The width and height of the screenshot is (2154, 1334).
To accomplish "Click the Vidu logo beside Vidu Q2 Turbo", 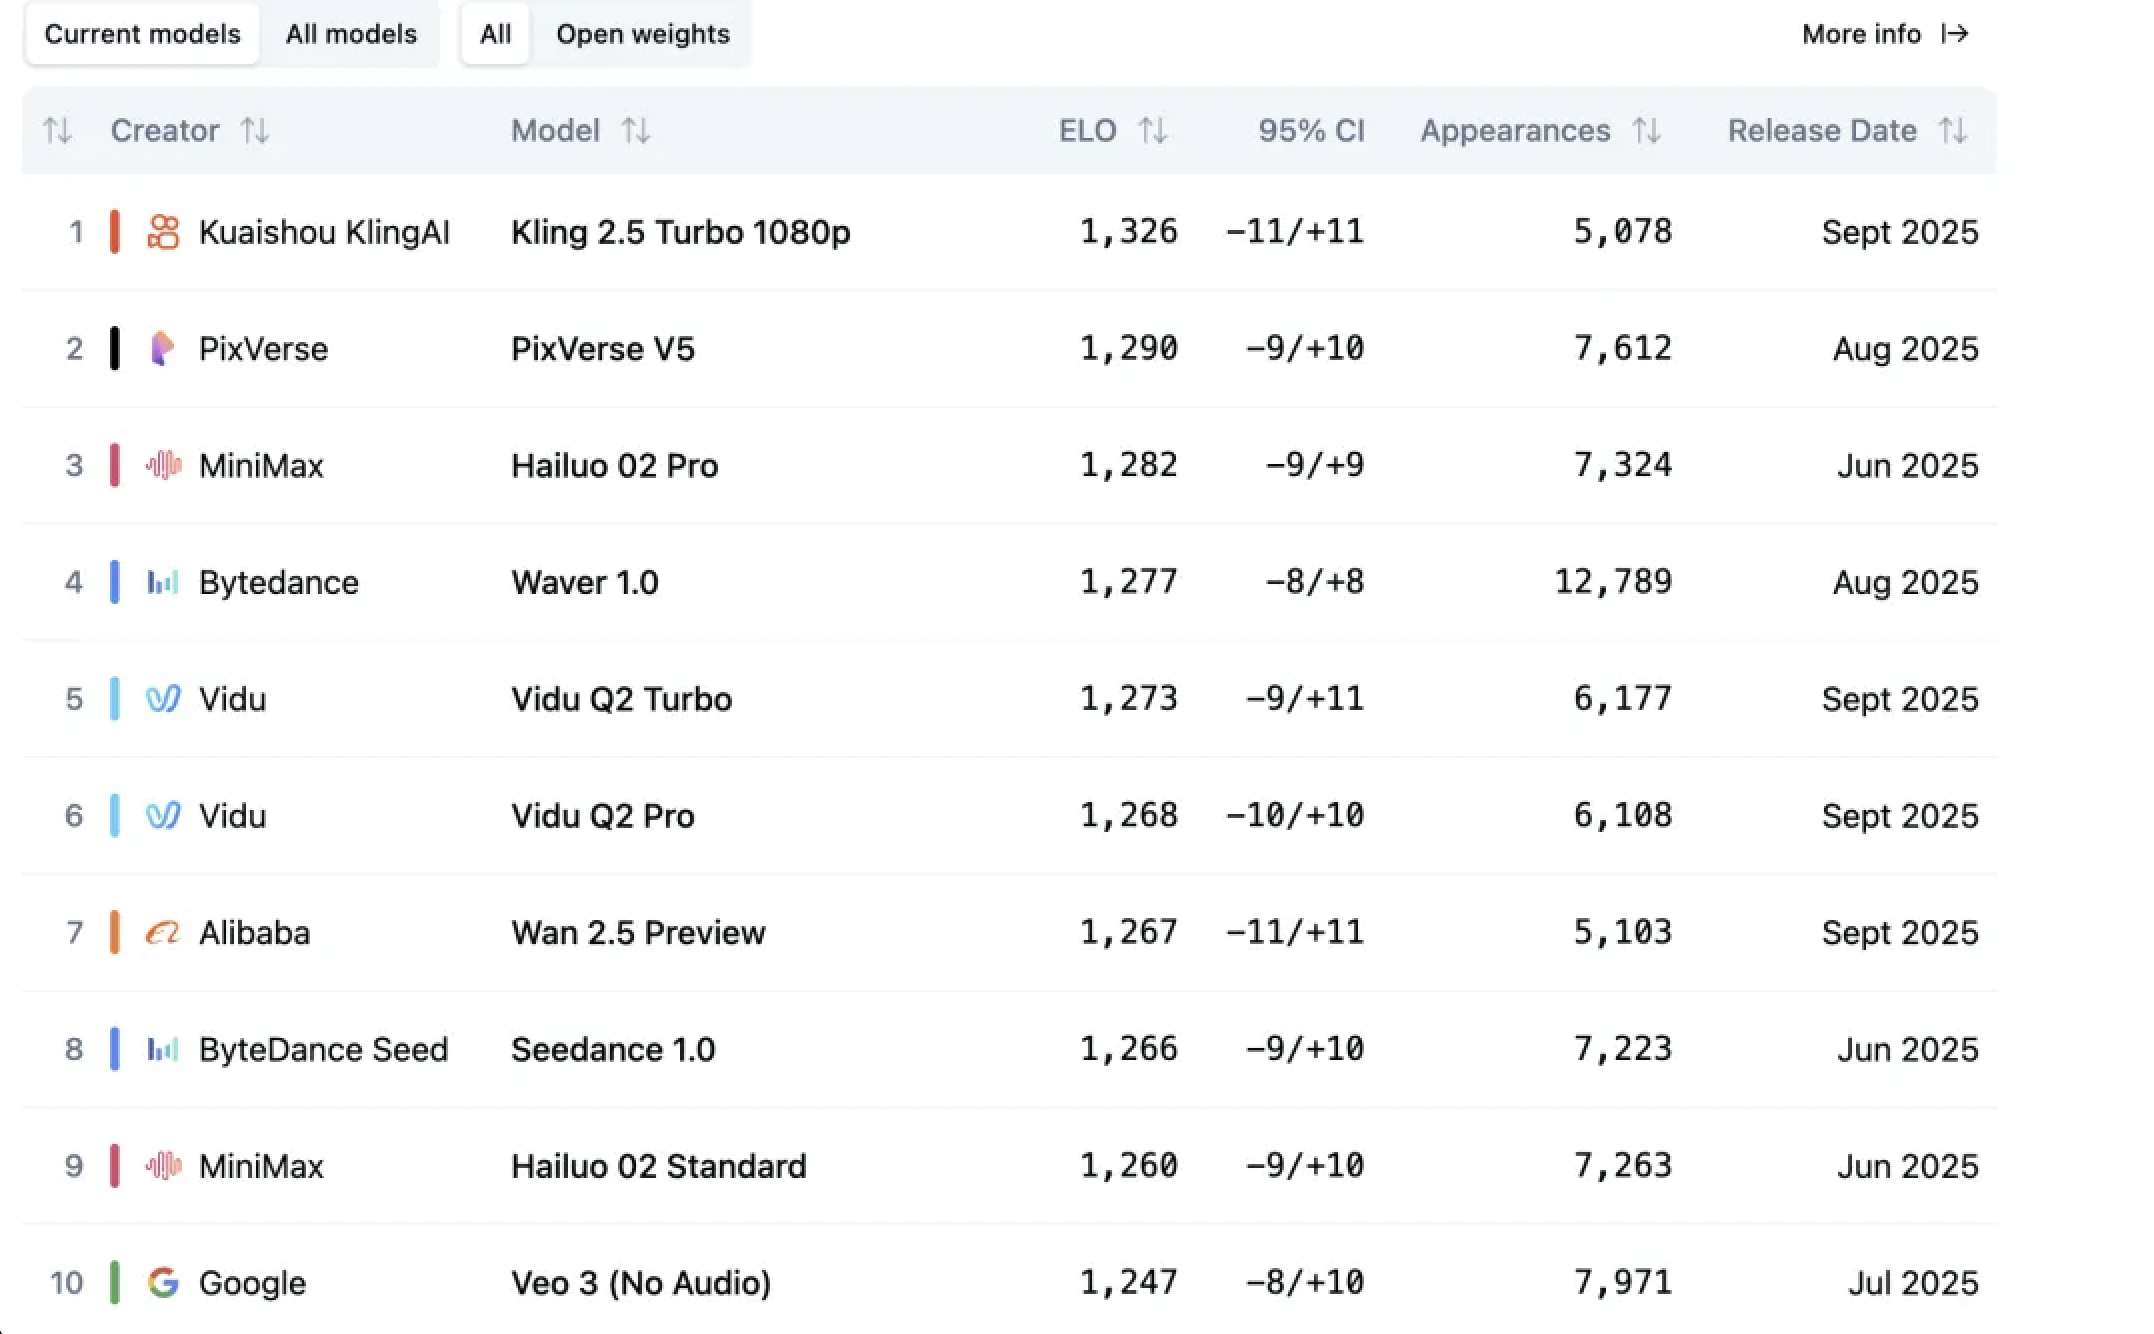I will tap(162, 699).
